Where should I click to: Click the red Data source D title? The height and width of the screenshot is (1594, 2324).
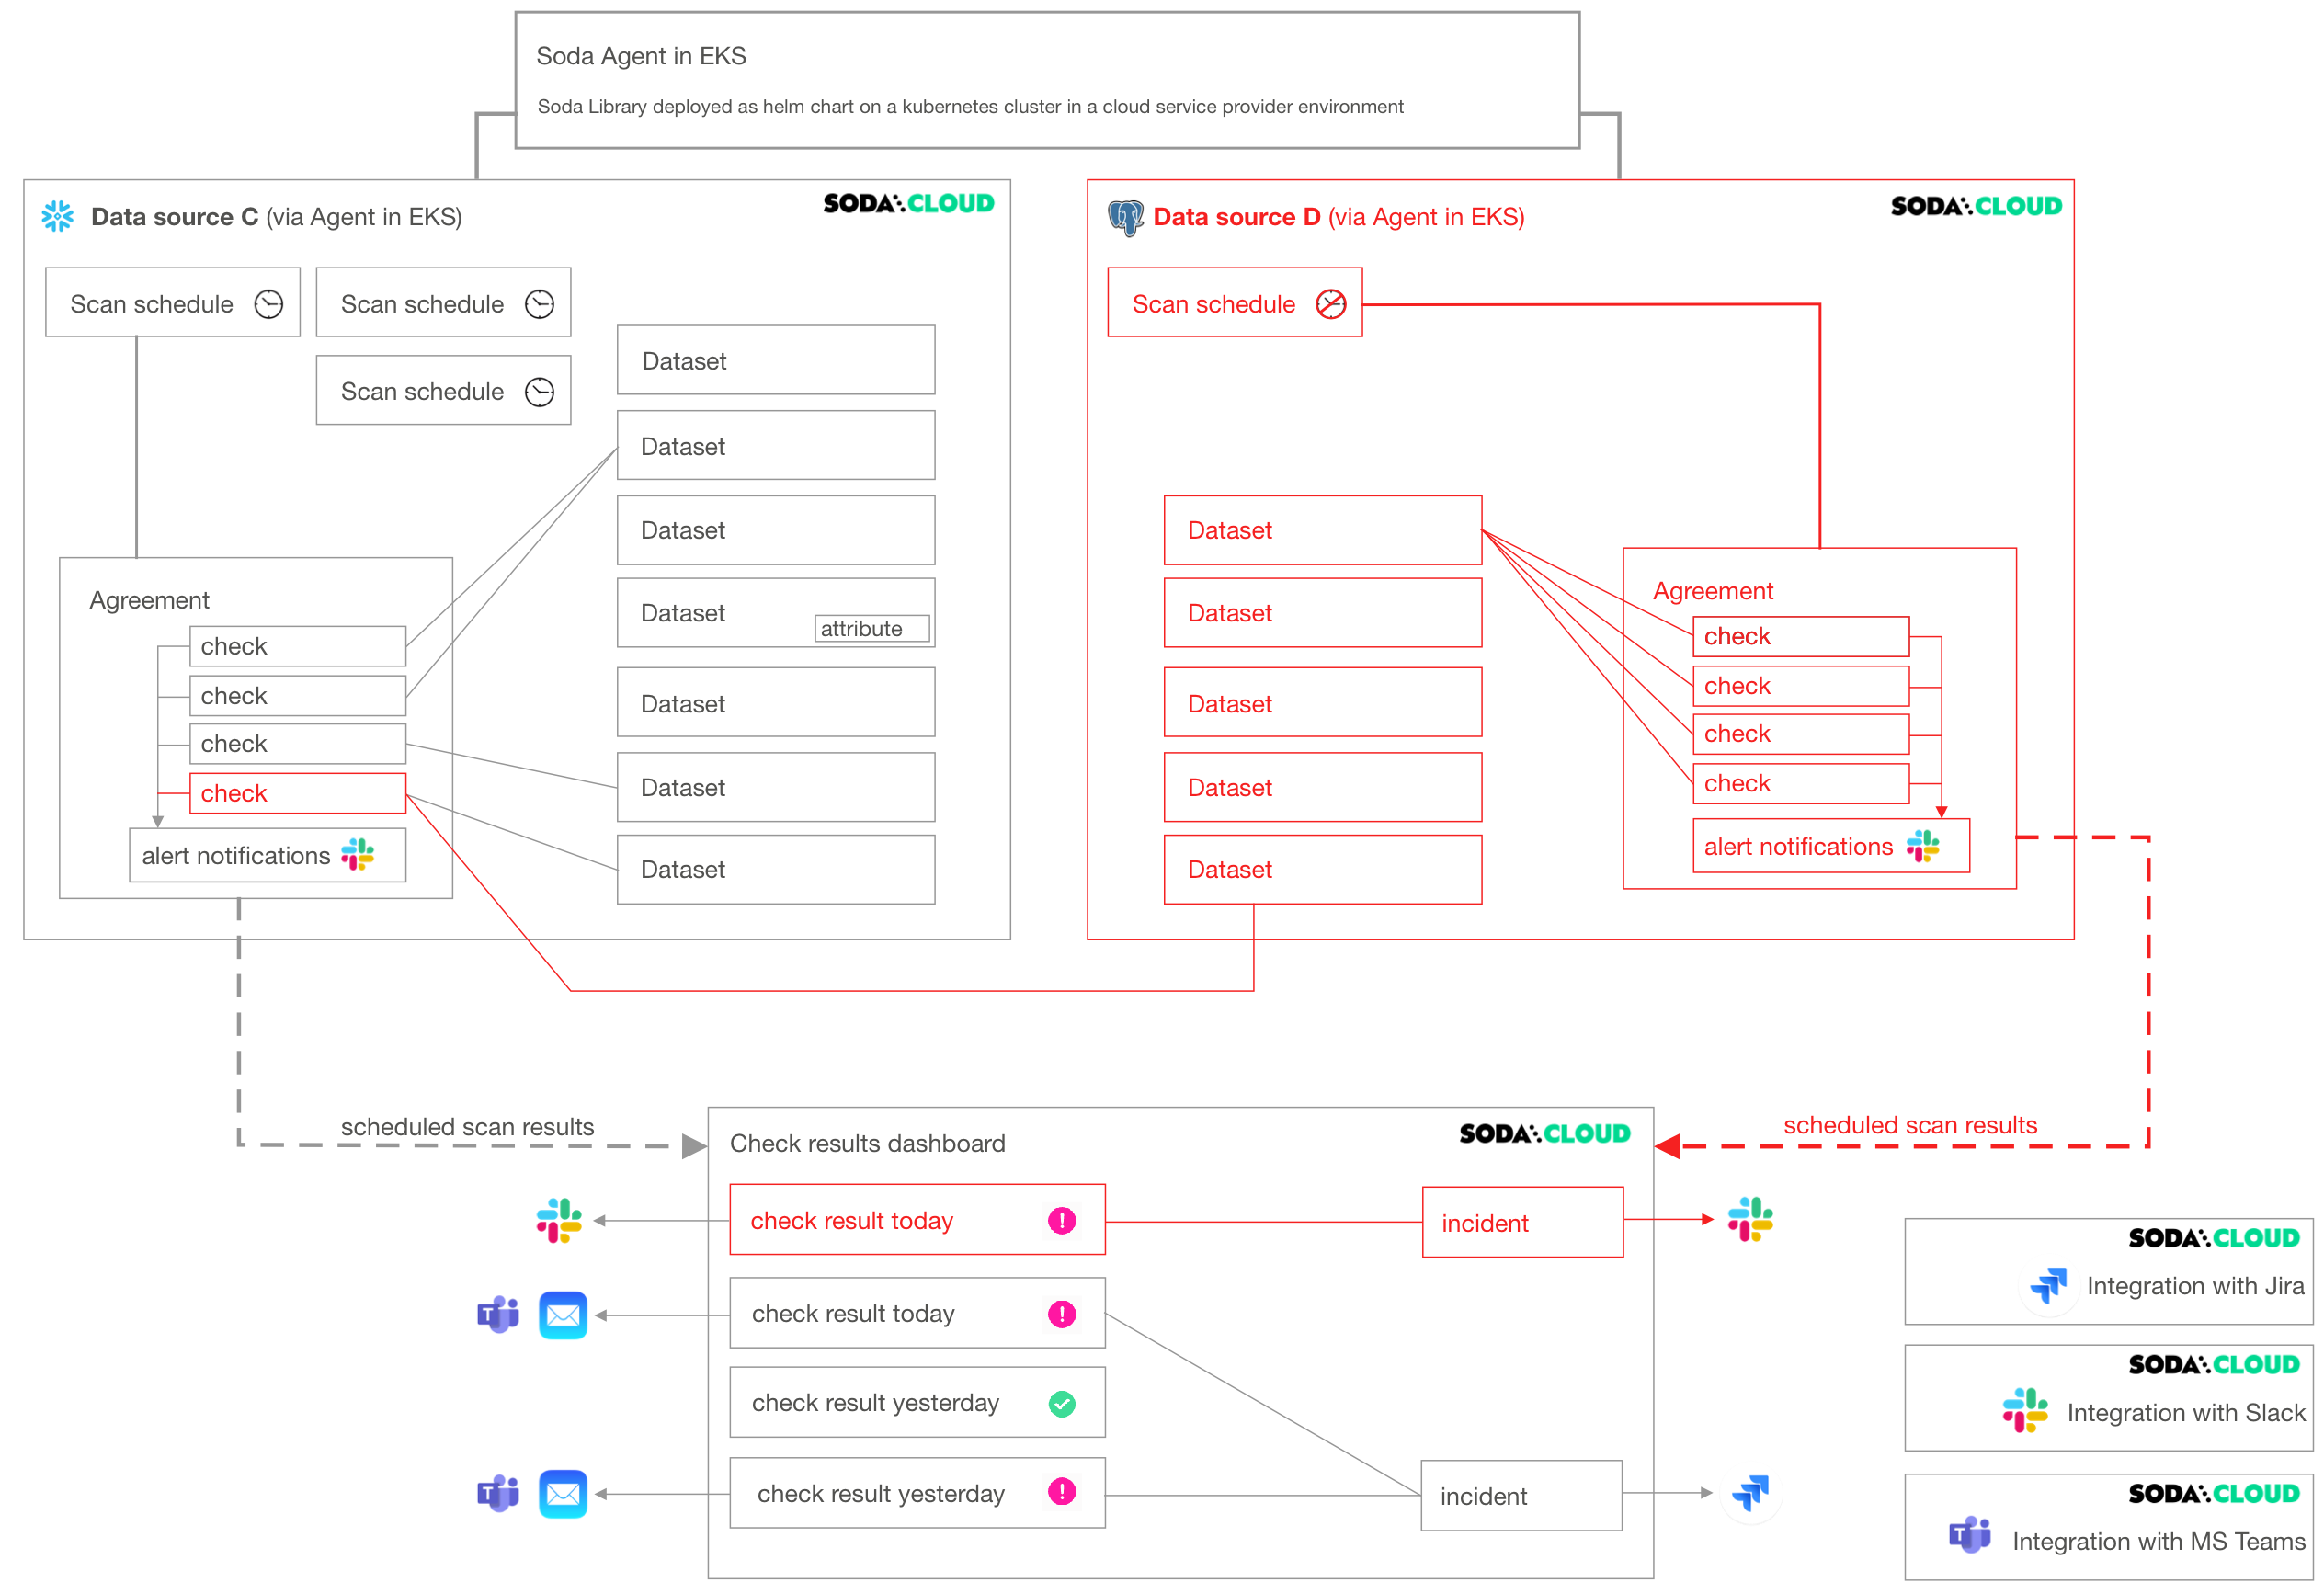[x=1339, y=217]
